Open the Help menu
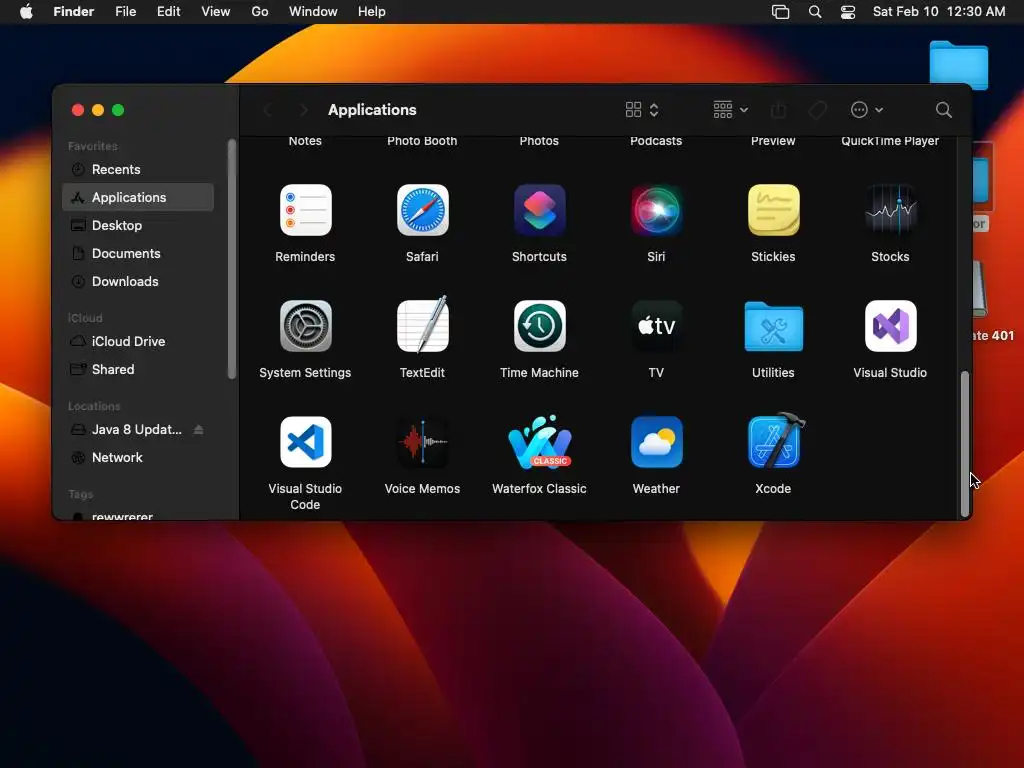1024x768 pixels. tap(372, 12)
